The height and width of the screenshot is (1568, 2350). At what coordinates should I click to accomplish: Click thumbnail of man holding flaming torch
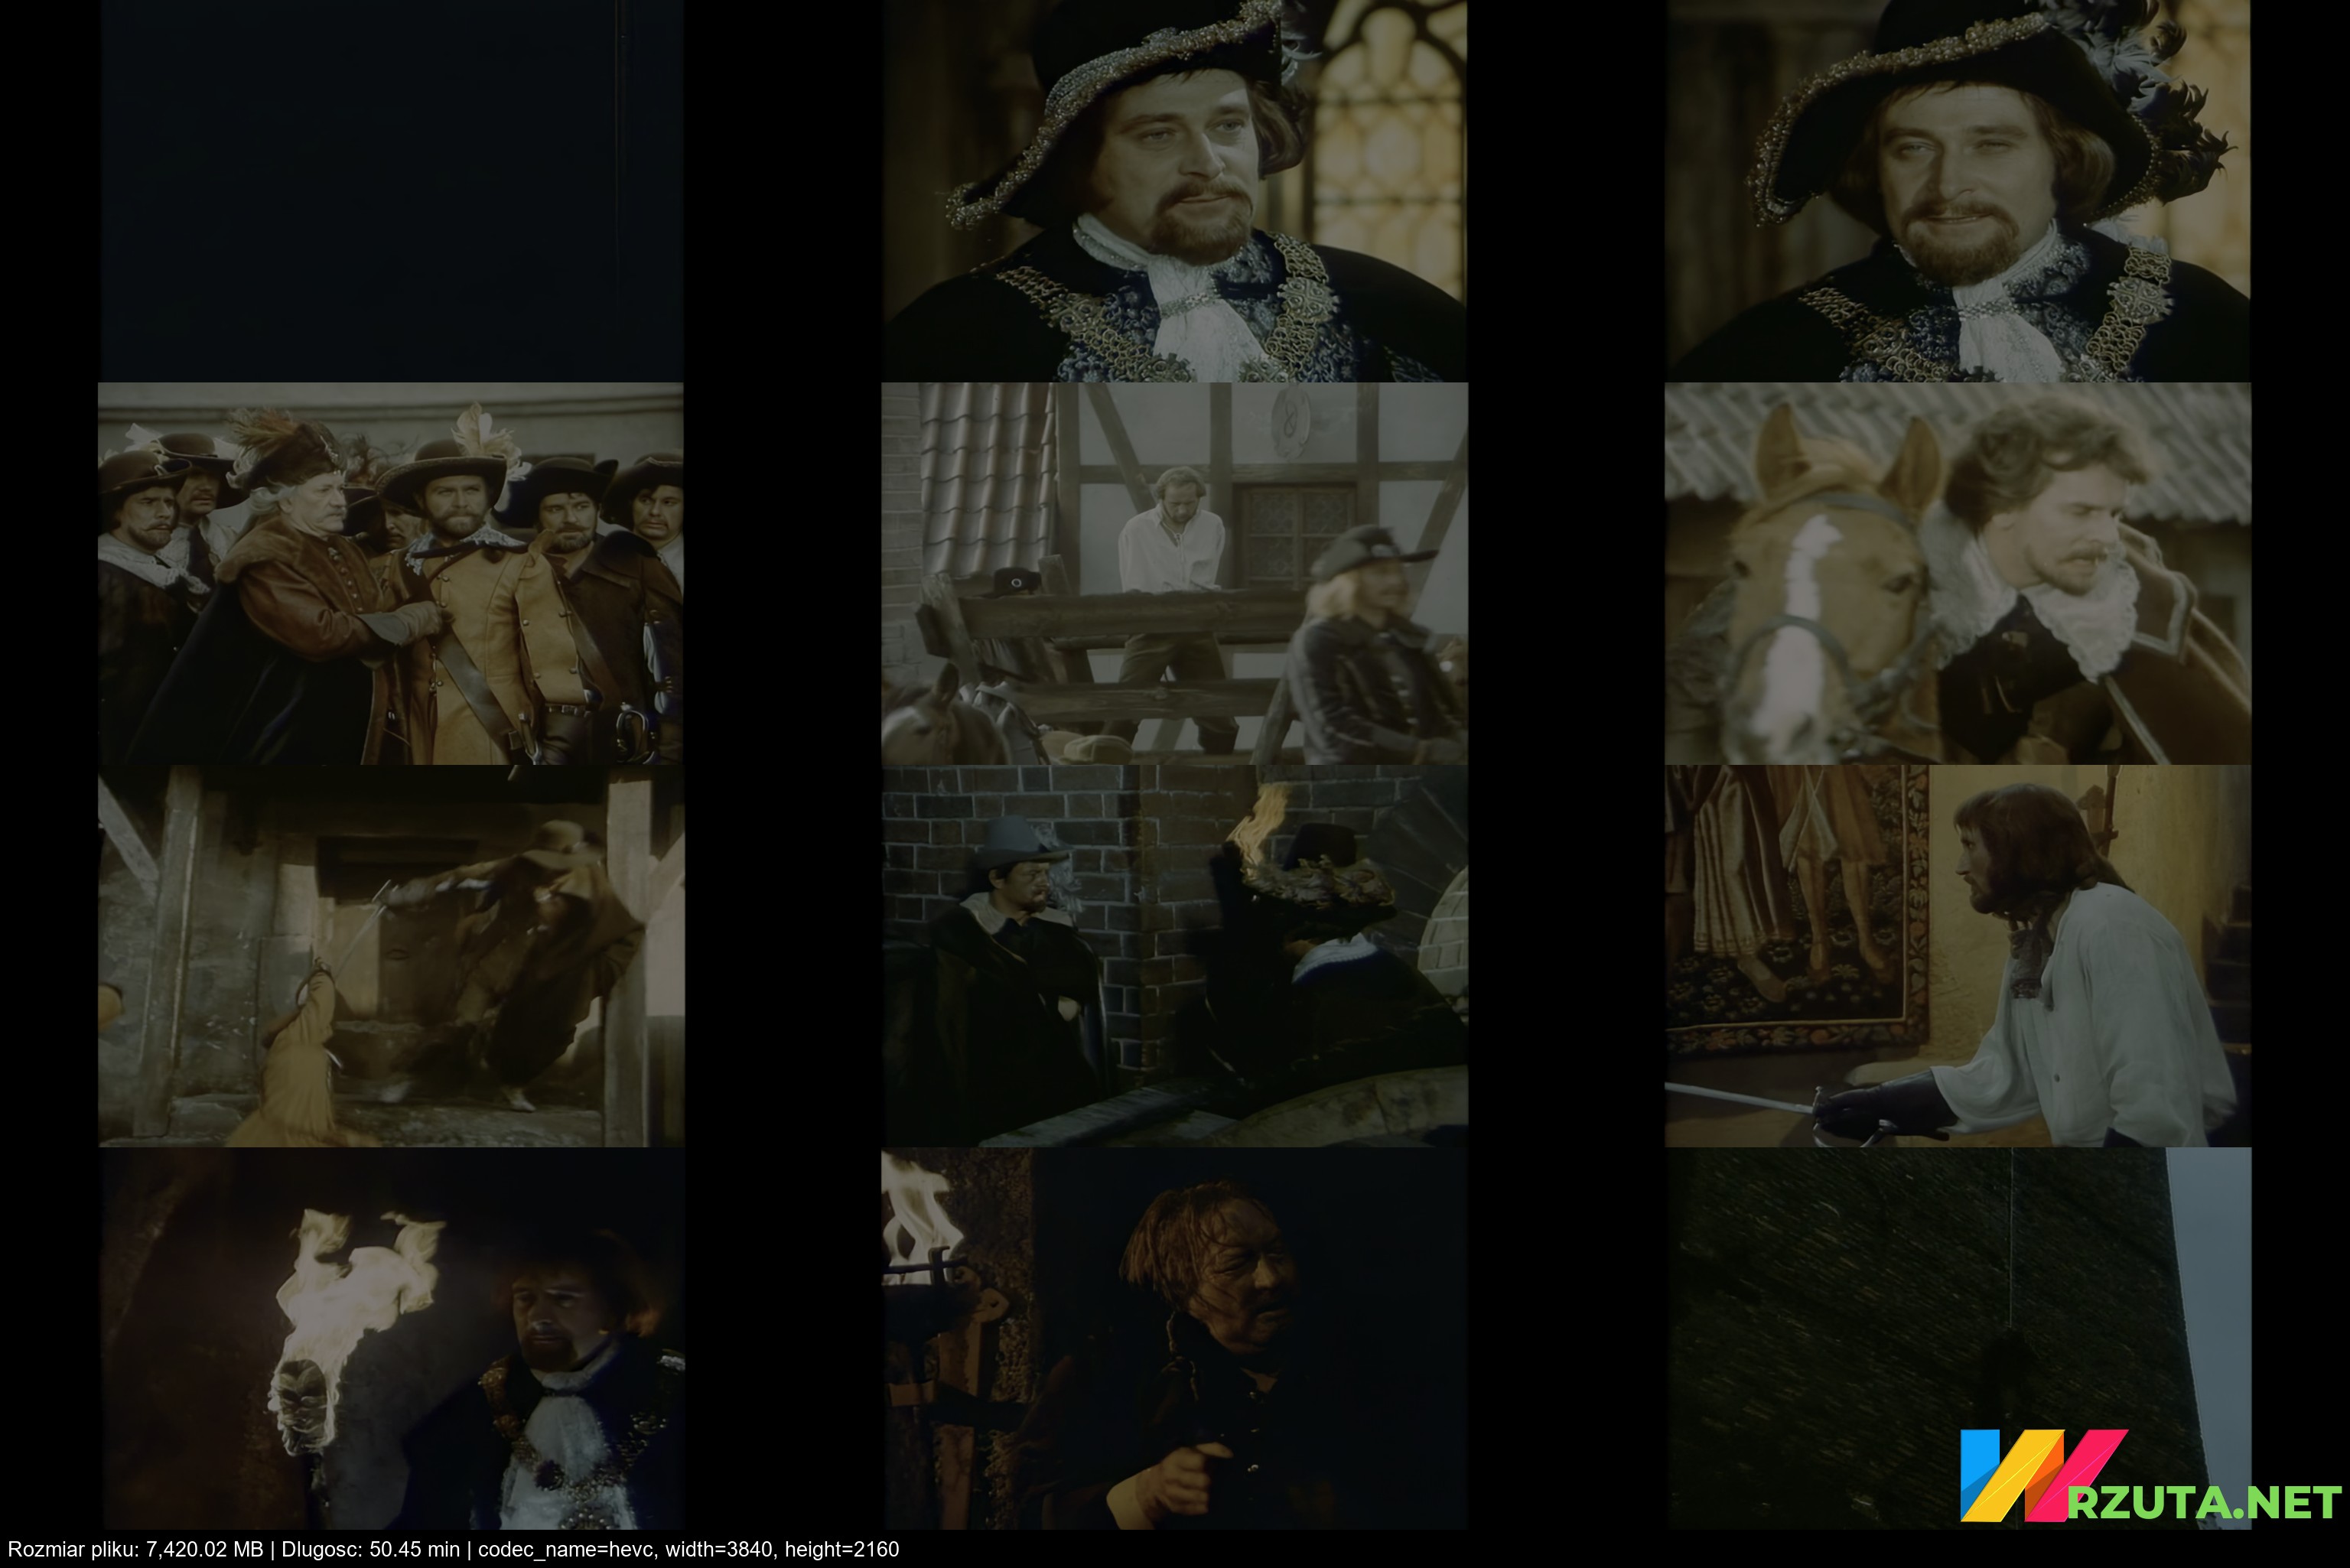[391, 1338]
